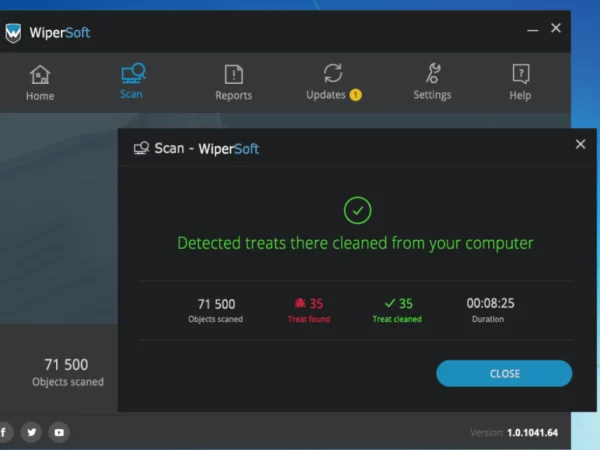Image resolution: width=600 pixels, height=450 pixels.
Task: Click the WiperSoft shield logo
Action: pyautogui.click(x=13, y=33)
